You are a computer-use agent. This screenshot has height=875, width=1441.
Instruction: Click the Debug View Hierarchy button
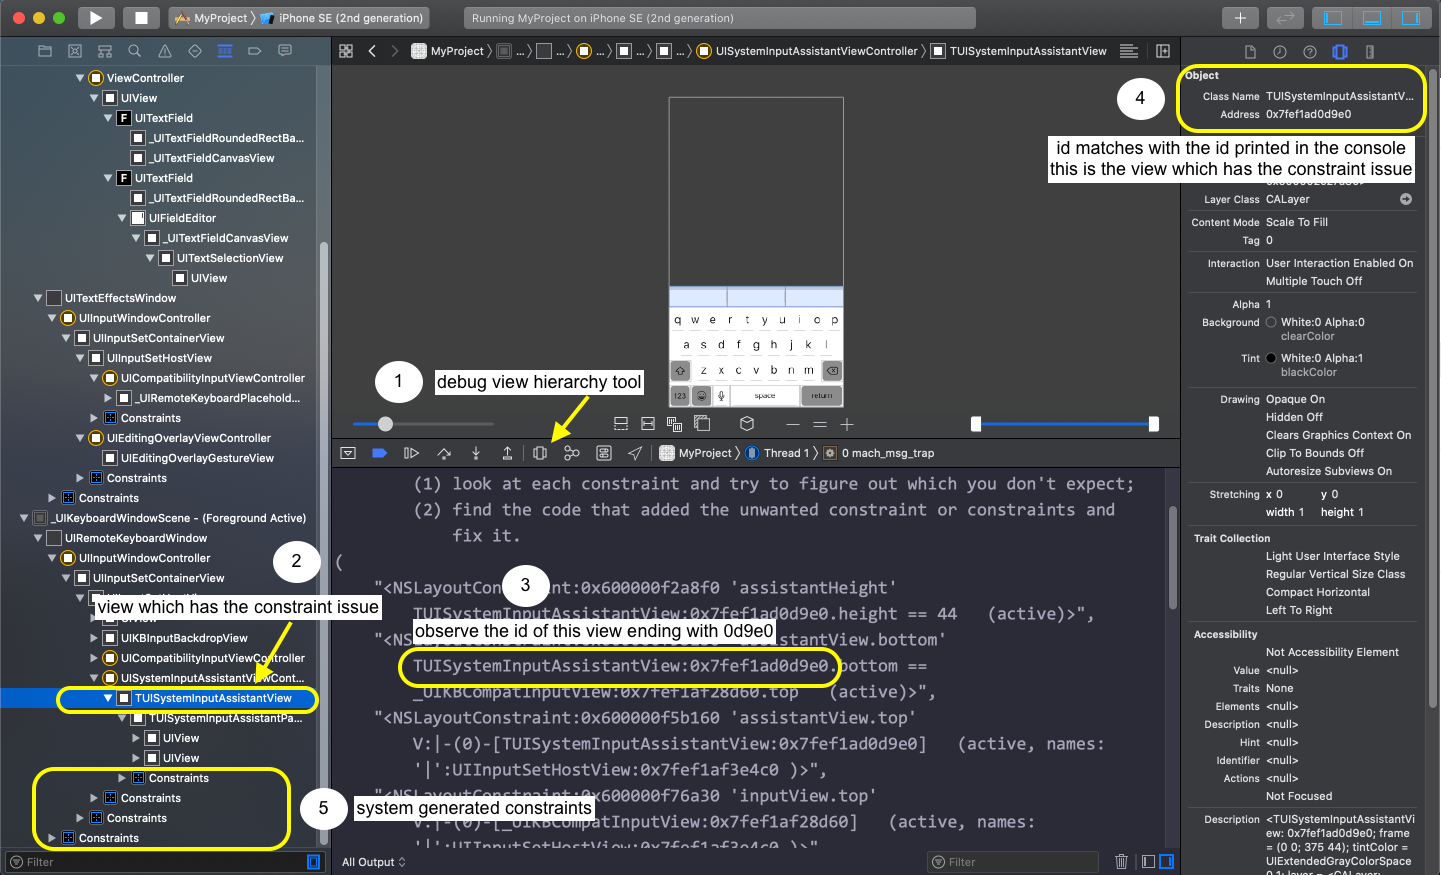pyautogui.click(x=540, y=453)
